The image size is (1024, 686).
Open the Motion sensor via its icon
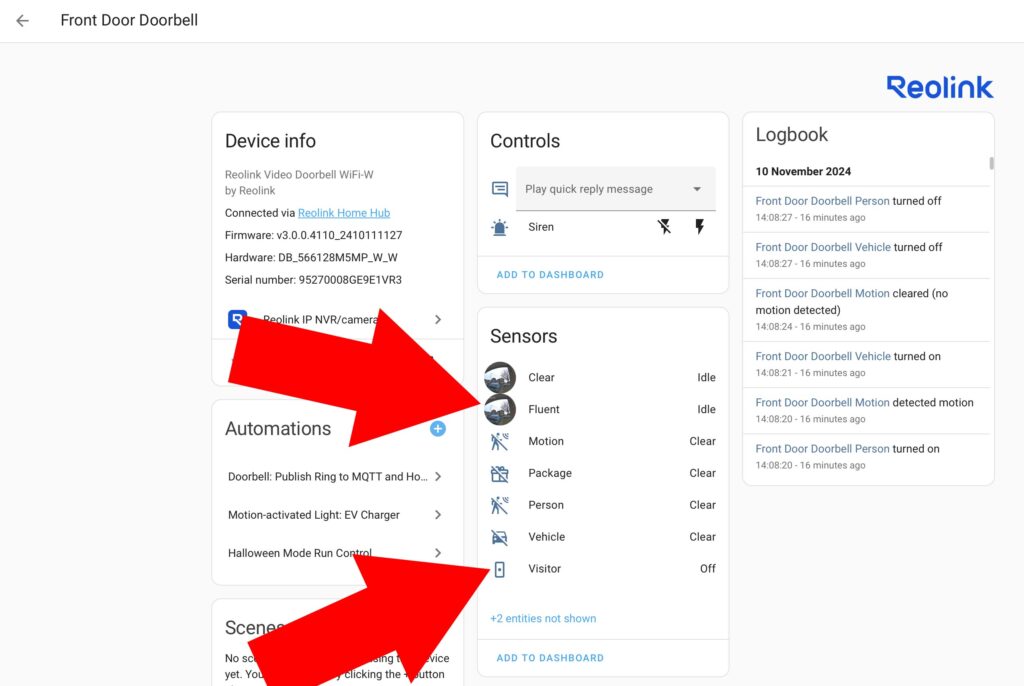click(500, 442)
